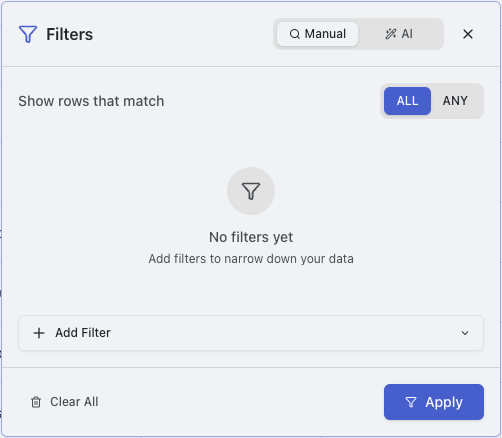Image resolution: width=502 pixels, height=438 pixels.
Task: Select the ANY match toggle
Action: point(455,101)
